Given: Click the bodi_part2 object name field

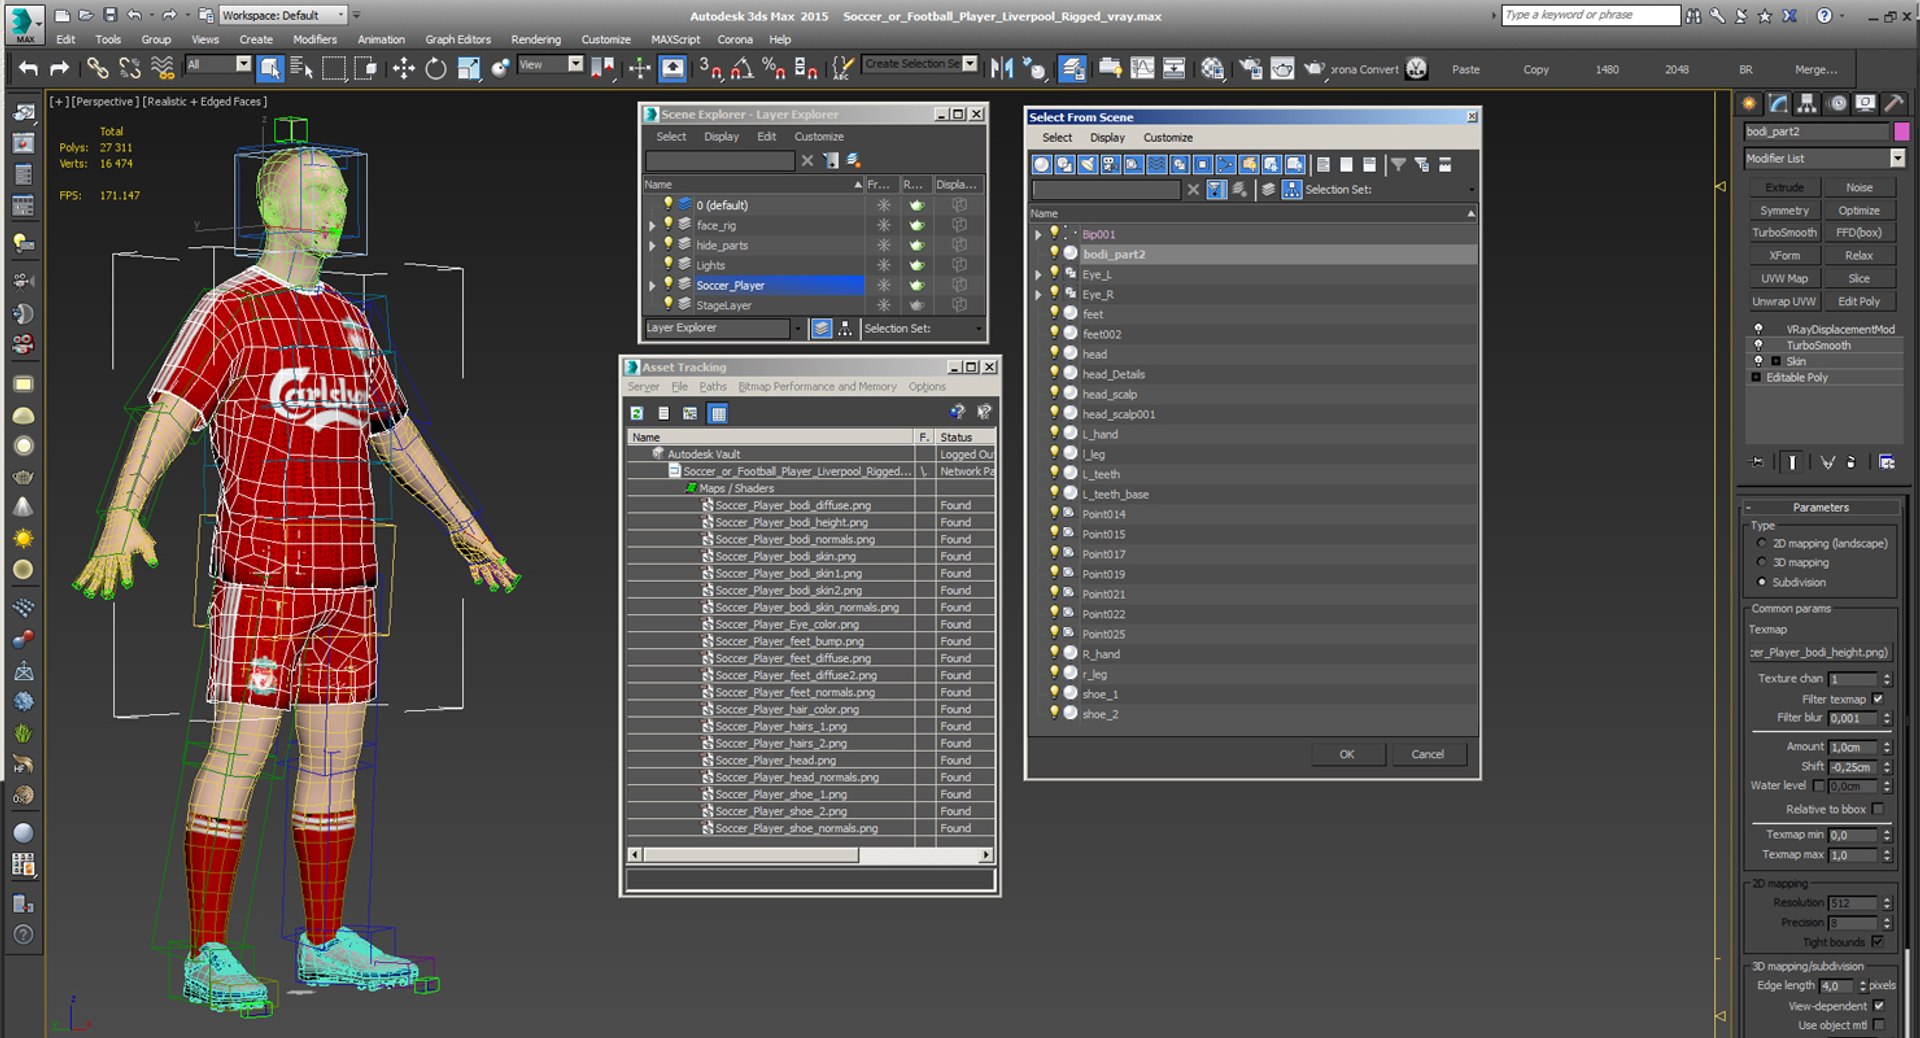Looking at the screenshot, I should tap(1816, 131).
